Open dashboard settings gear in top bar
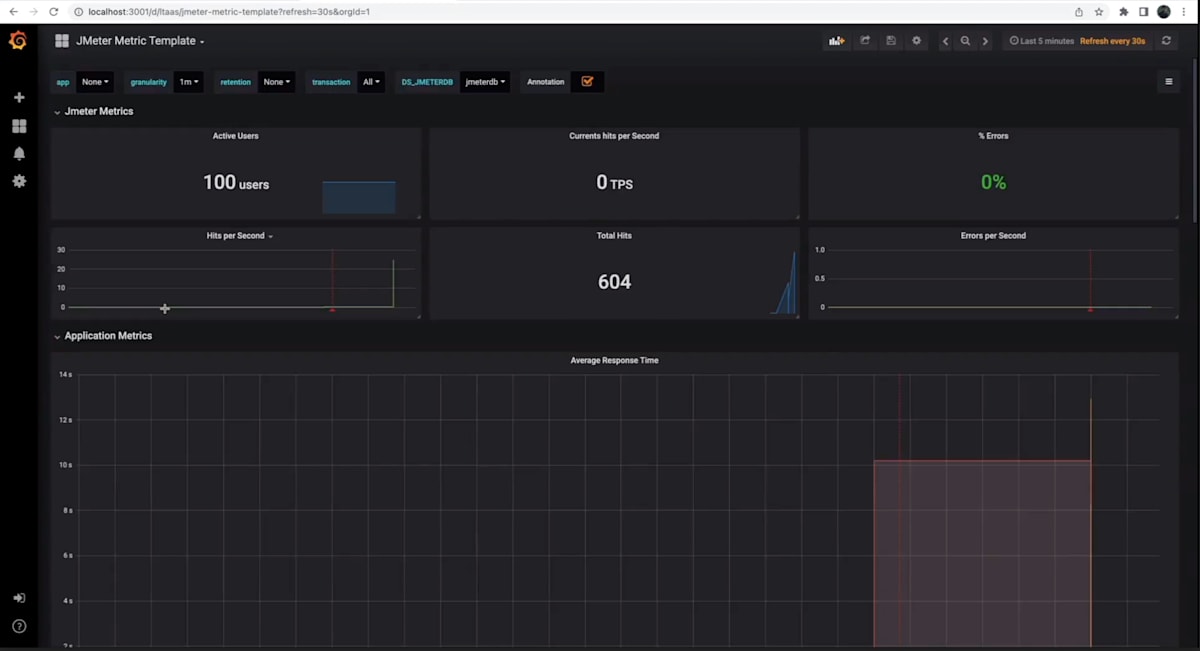Screen dimensions: 1200x651 [x=916, y=41]
